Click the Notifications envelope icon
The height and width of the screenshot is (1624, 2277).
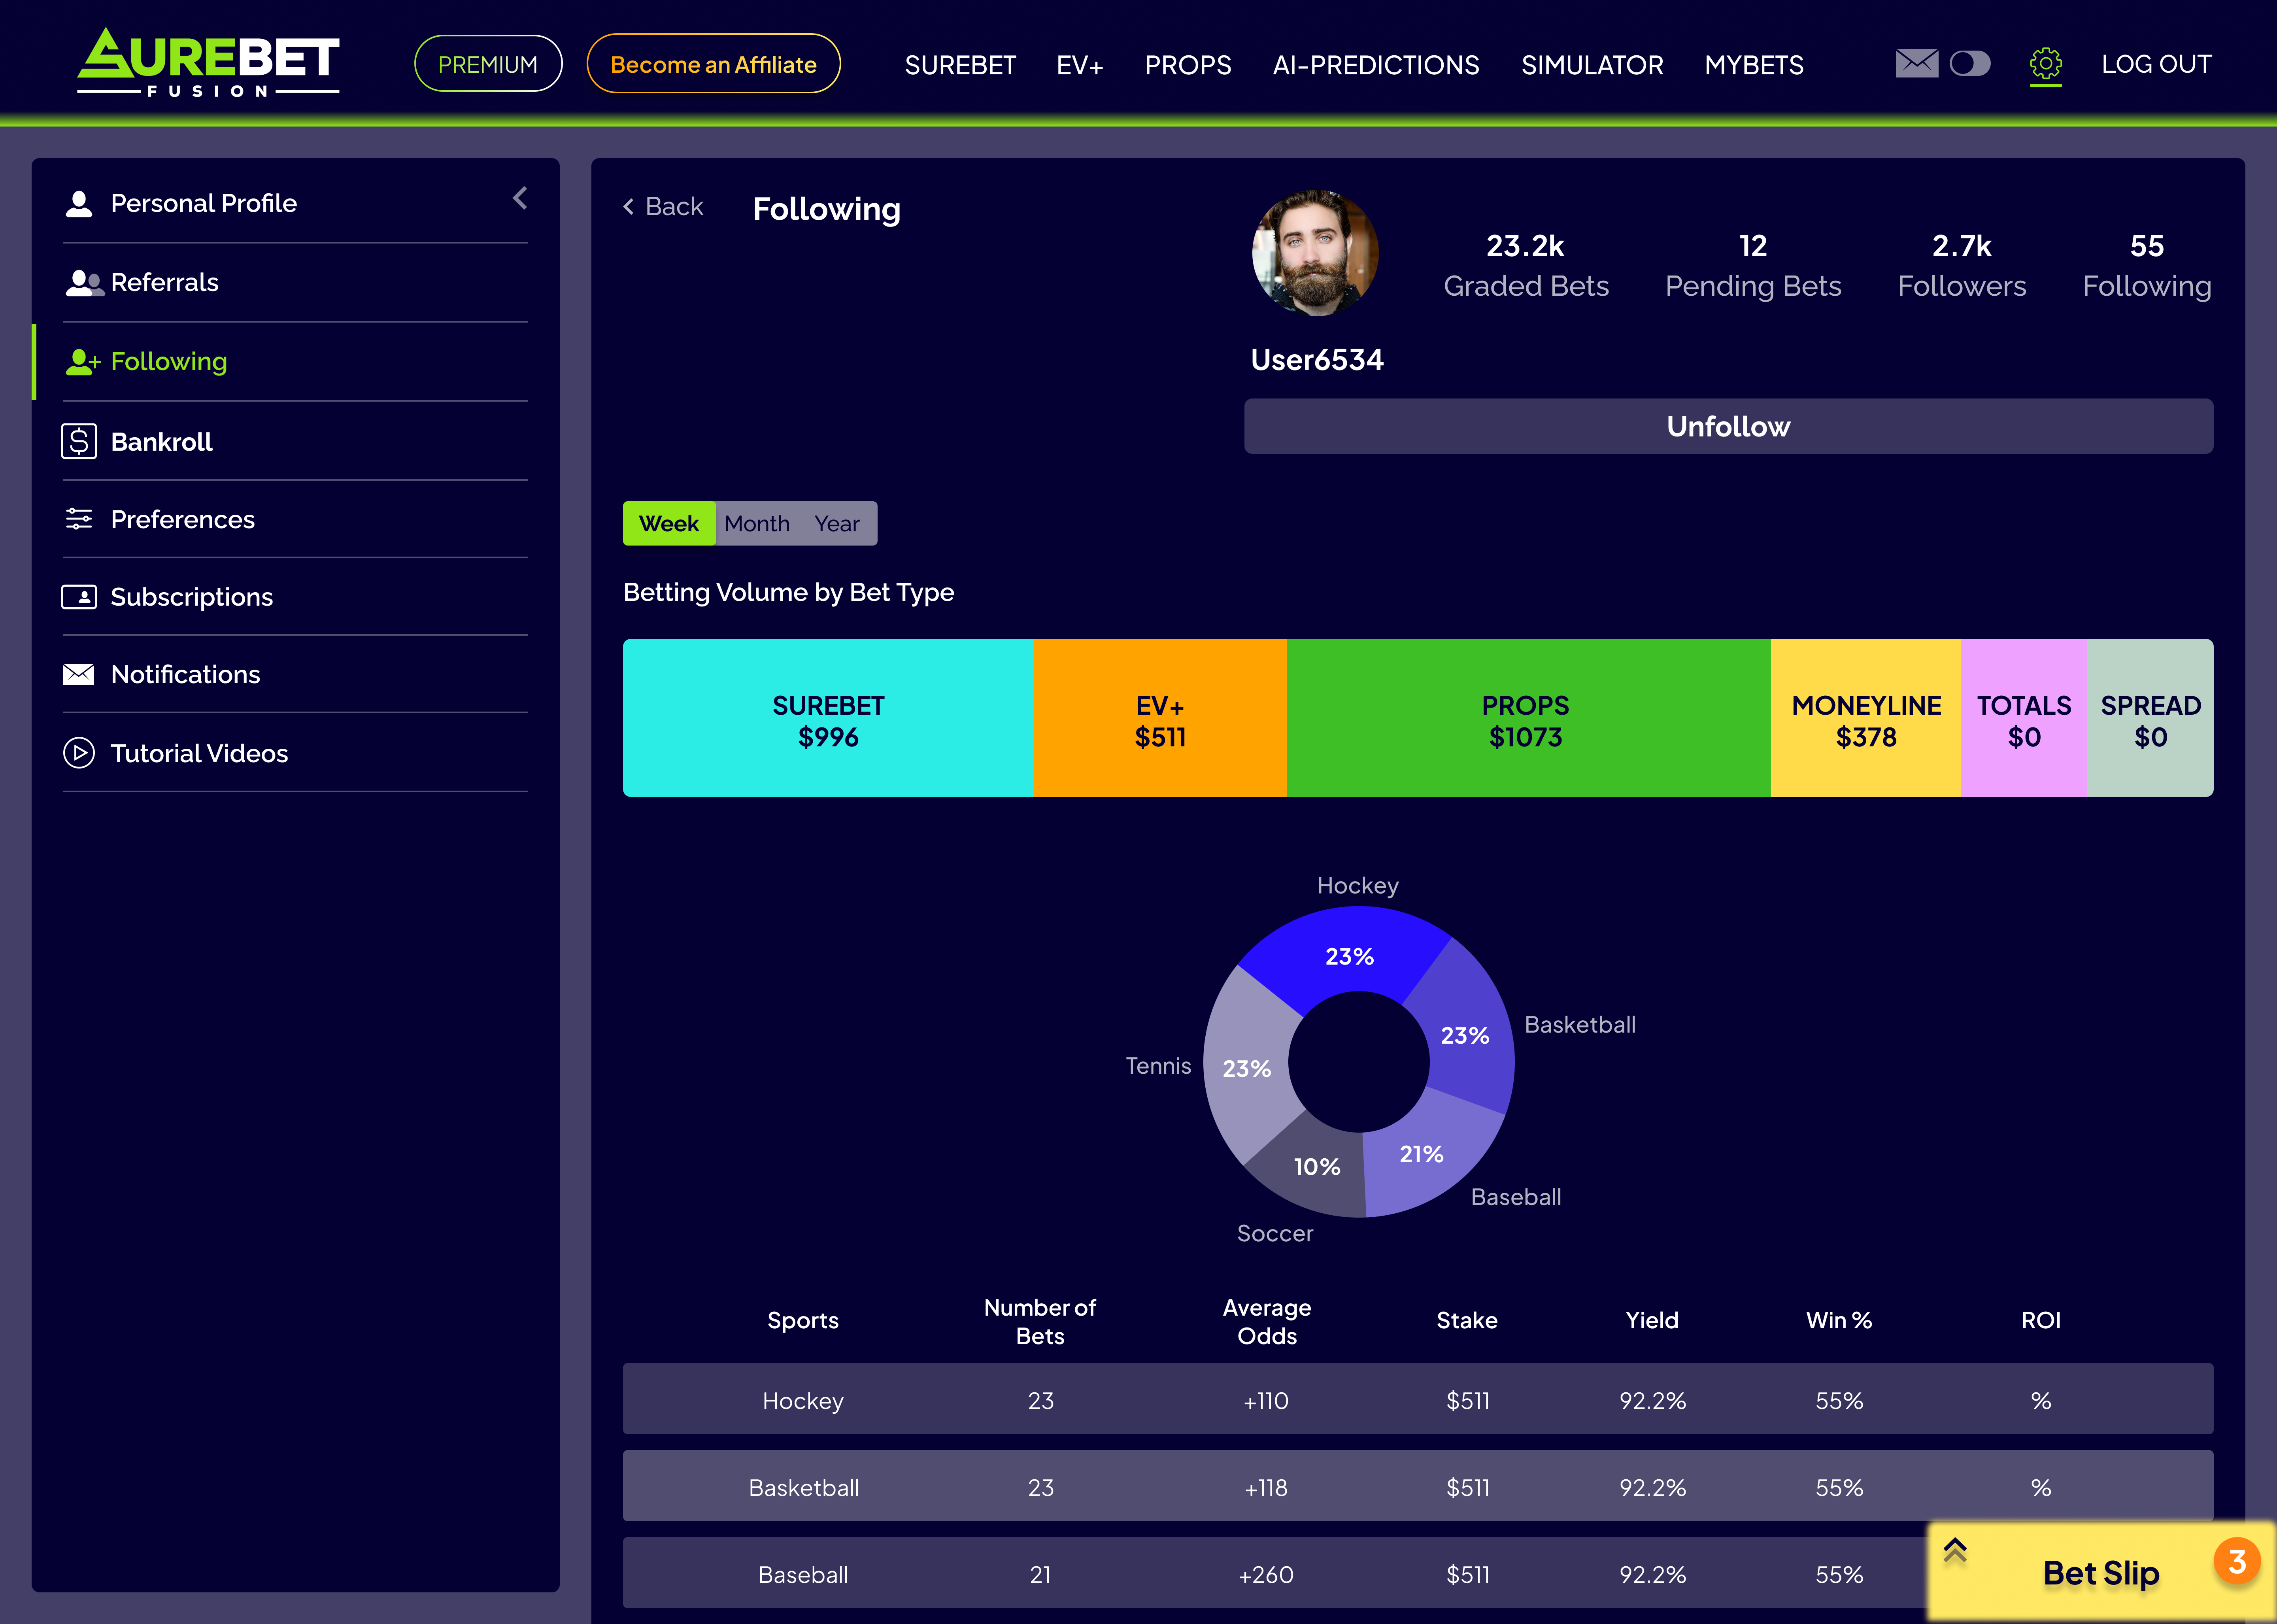pos(79,674)
